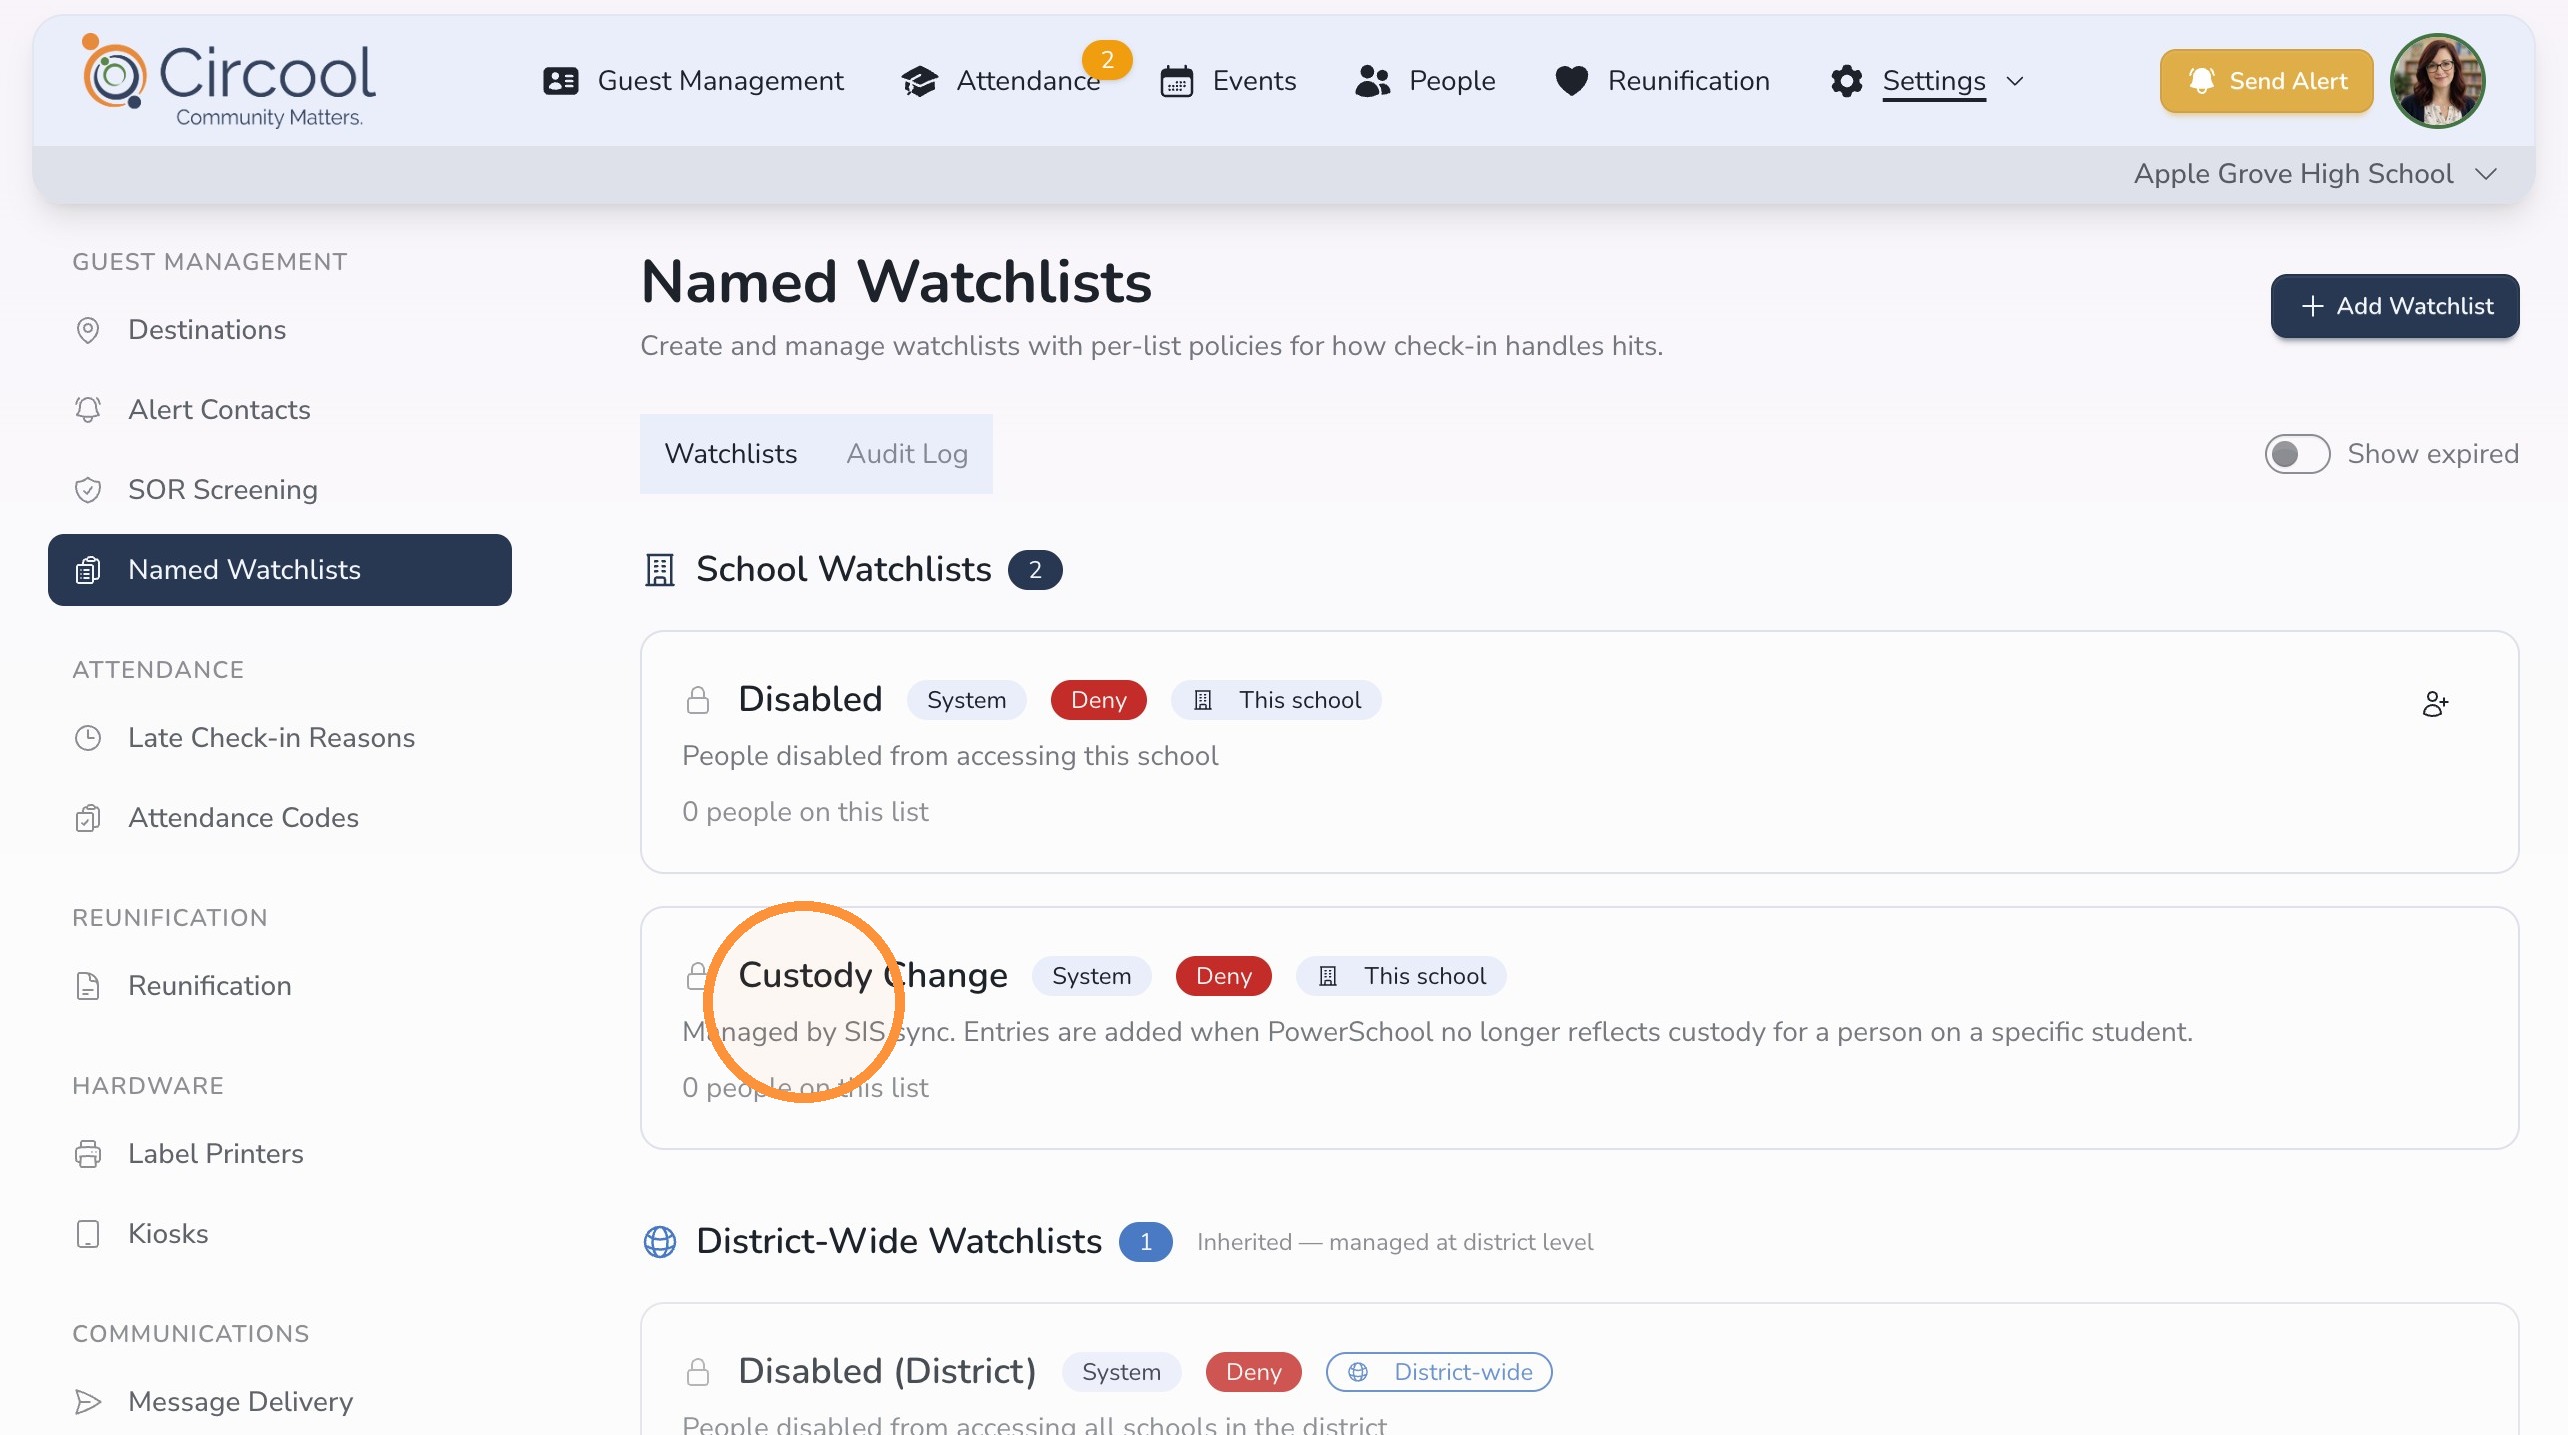Viewport: 2568px width, 1435px height.
Task: Click the Deny badge on Custody Change
Action: [1223, 976]
